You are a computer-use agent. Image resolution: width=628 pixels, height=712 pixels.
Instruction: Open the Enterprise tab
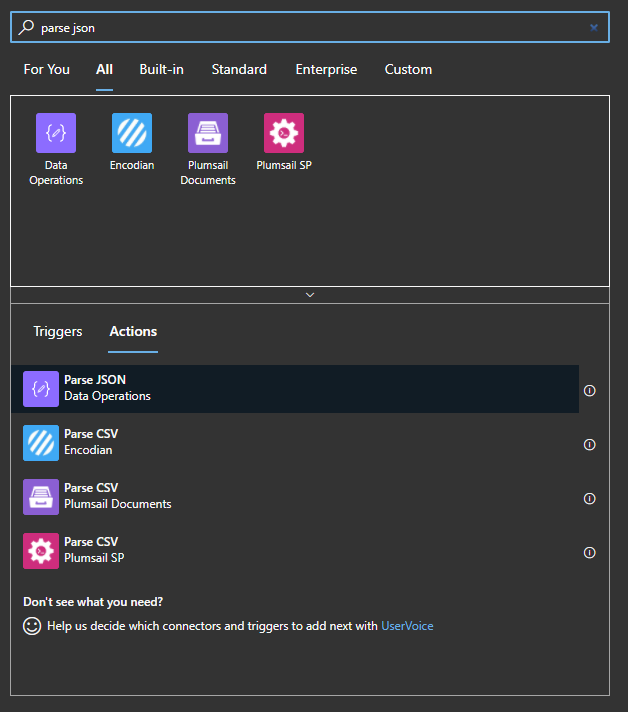[x=326, y=69]
